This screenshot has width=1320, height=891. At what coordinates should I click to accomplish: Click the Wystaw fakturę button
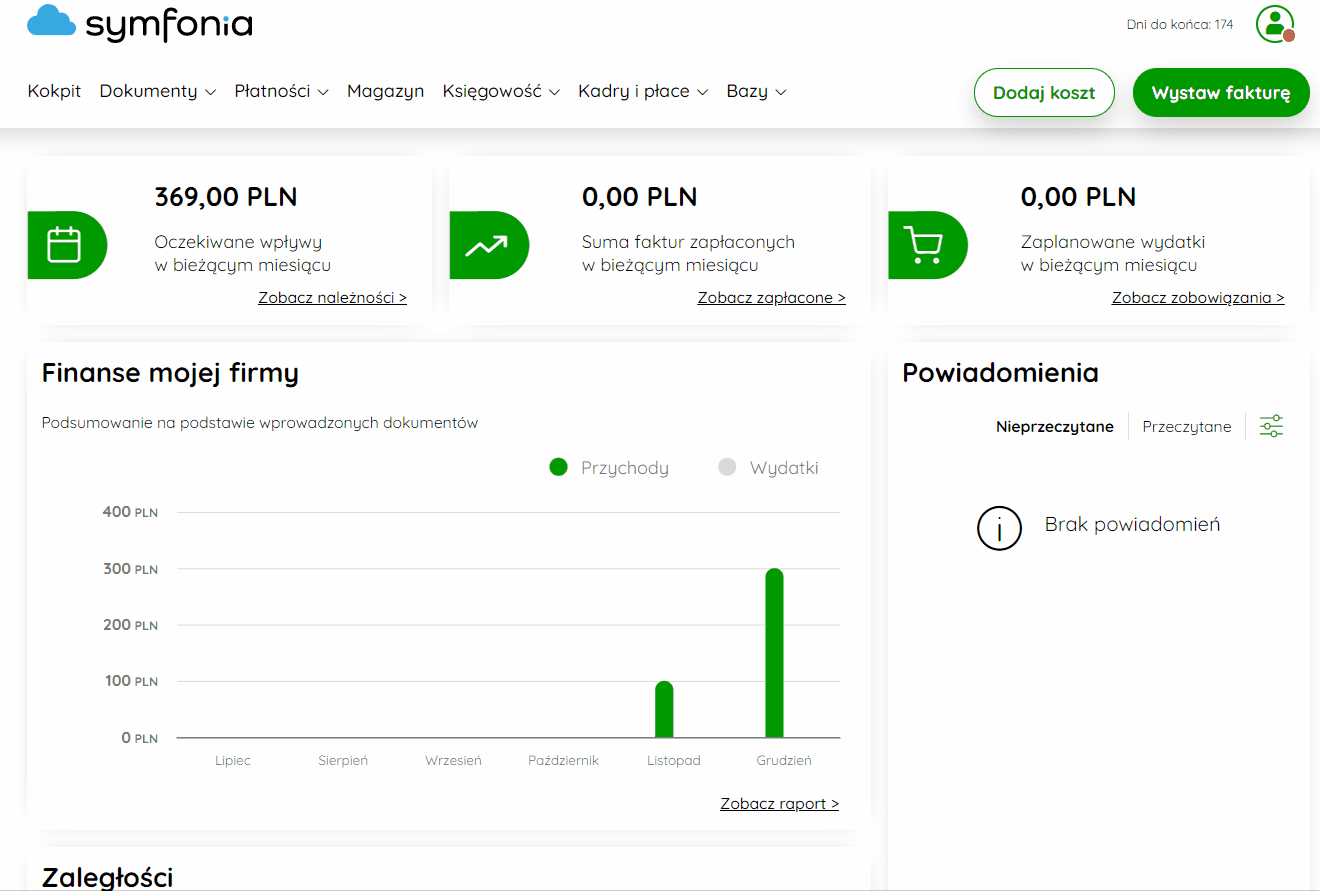pos(1221,93)
